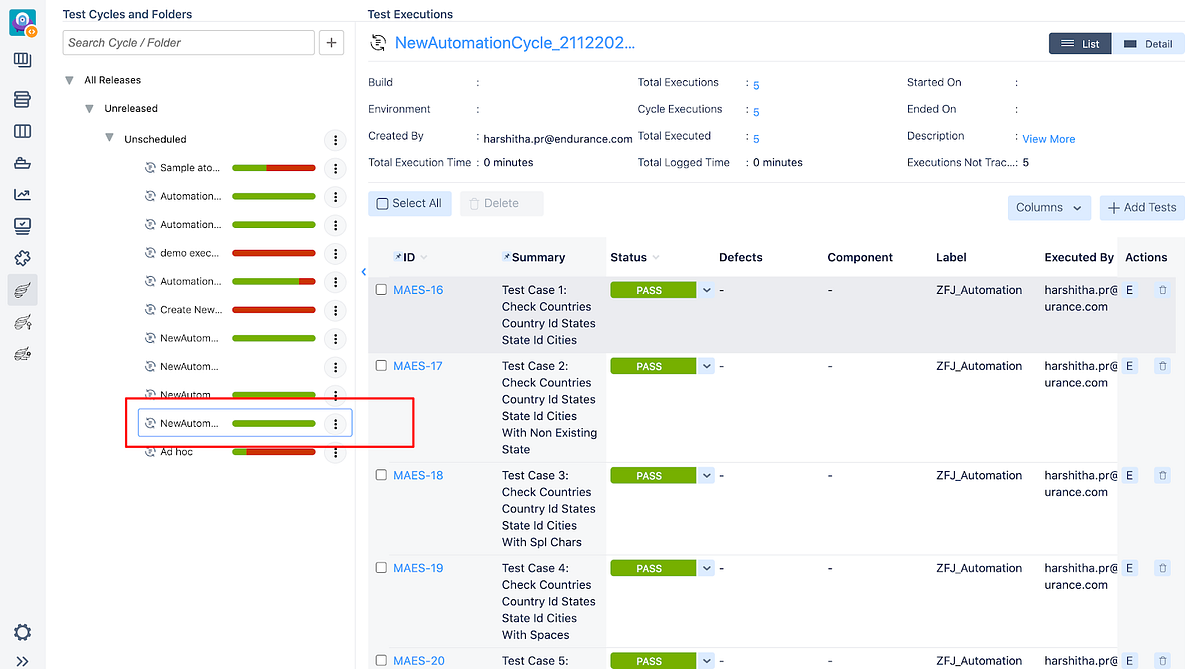The width and height of the screenshot is (1200, 669).
Task: Click the trash icon on MAES-16 row
Action: point(1162,290)
